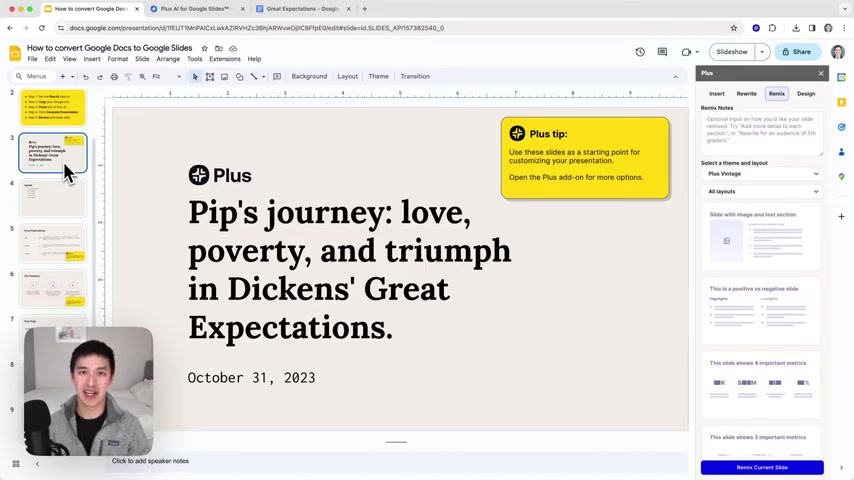This screenshot has height=480, width=854.
Task: Click the Insert image icon
Action: pyautogui.click(x=224, y=77)
